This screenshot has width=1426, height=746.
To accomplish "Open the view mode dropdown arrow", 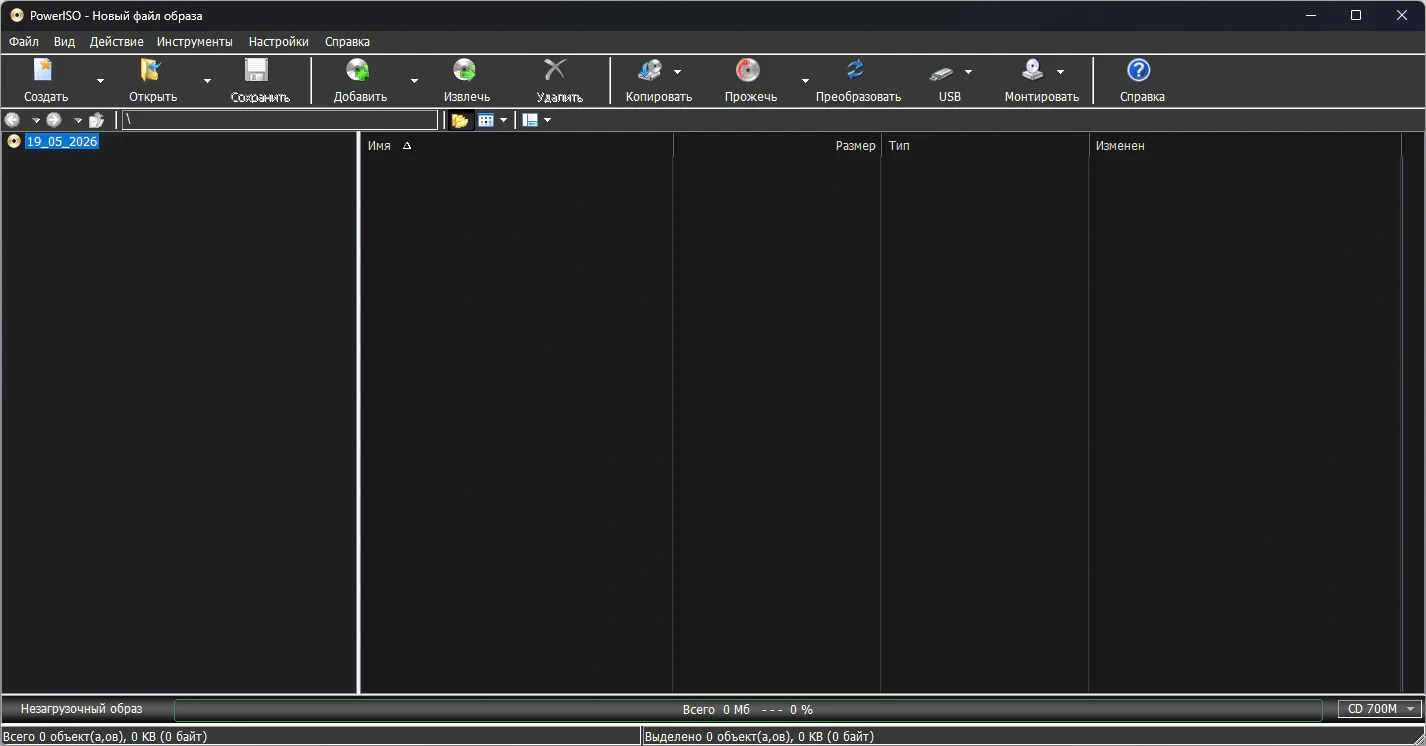I will coord(503,120).
